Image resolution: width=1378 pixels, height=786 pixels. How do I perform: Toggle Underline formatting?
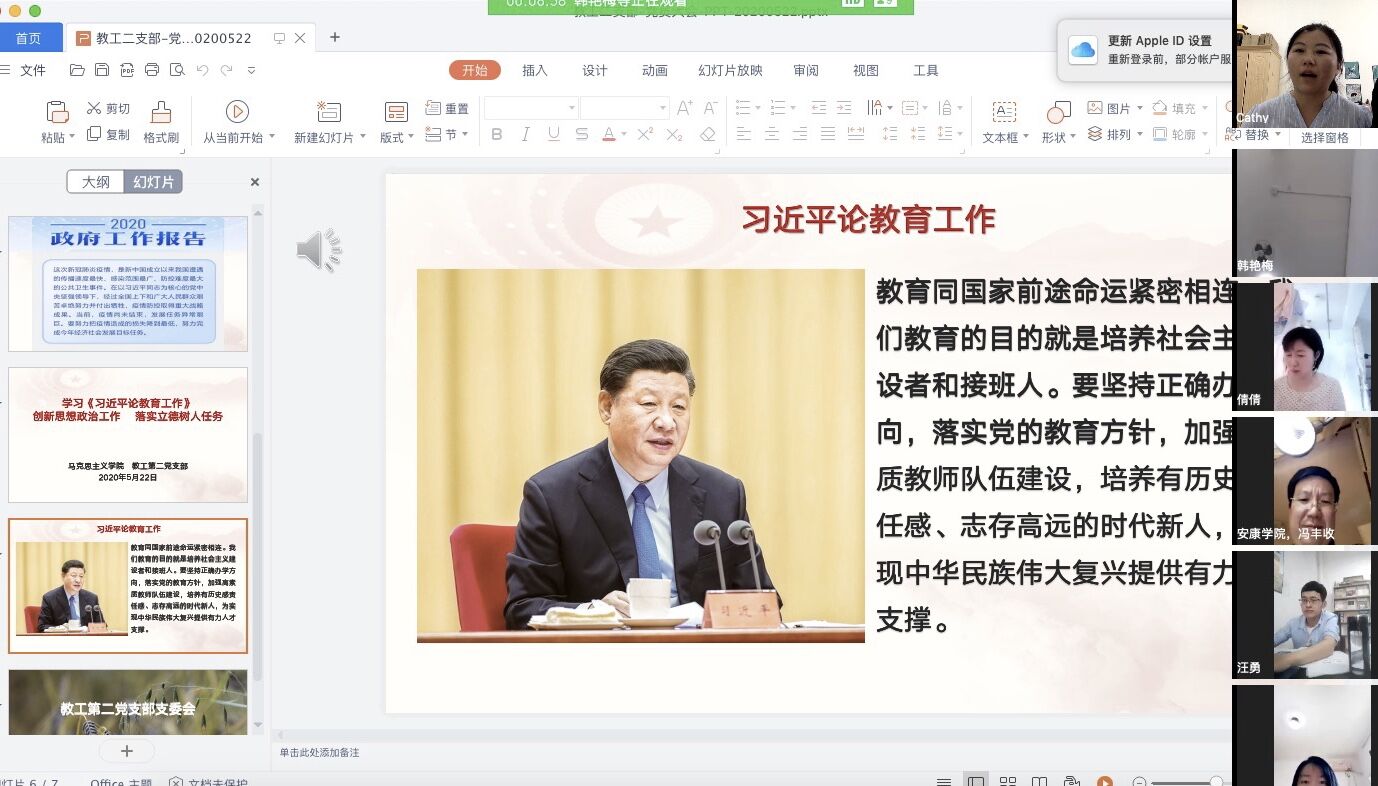coord(554,134)
